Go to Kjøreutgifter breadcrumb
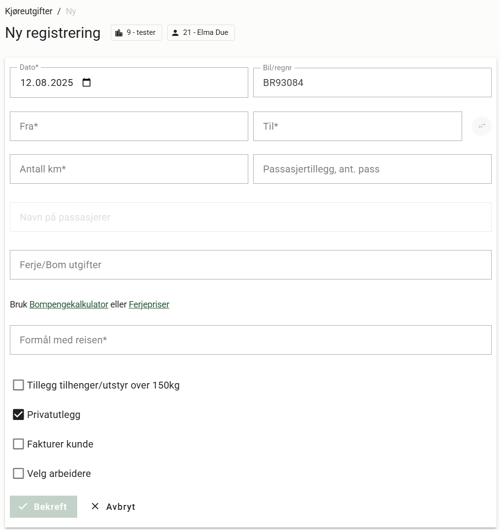The height and width of the screenshot is (530, 500). pos(29,11)
